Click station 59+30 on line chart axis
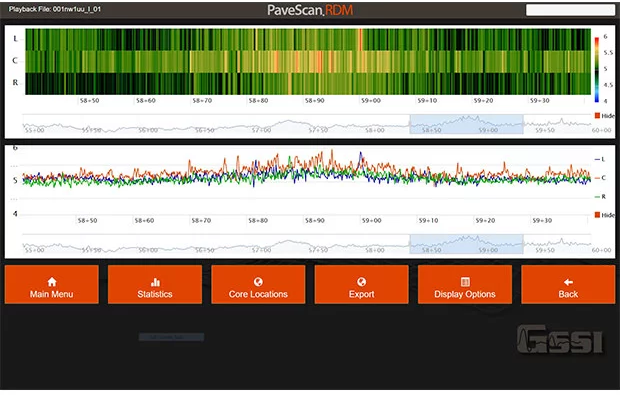620x397 pixels. [x=542, y=221]
